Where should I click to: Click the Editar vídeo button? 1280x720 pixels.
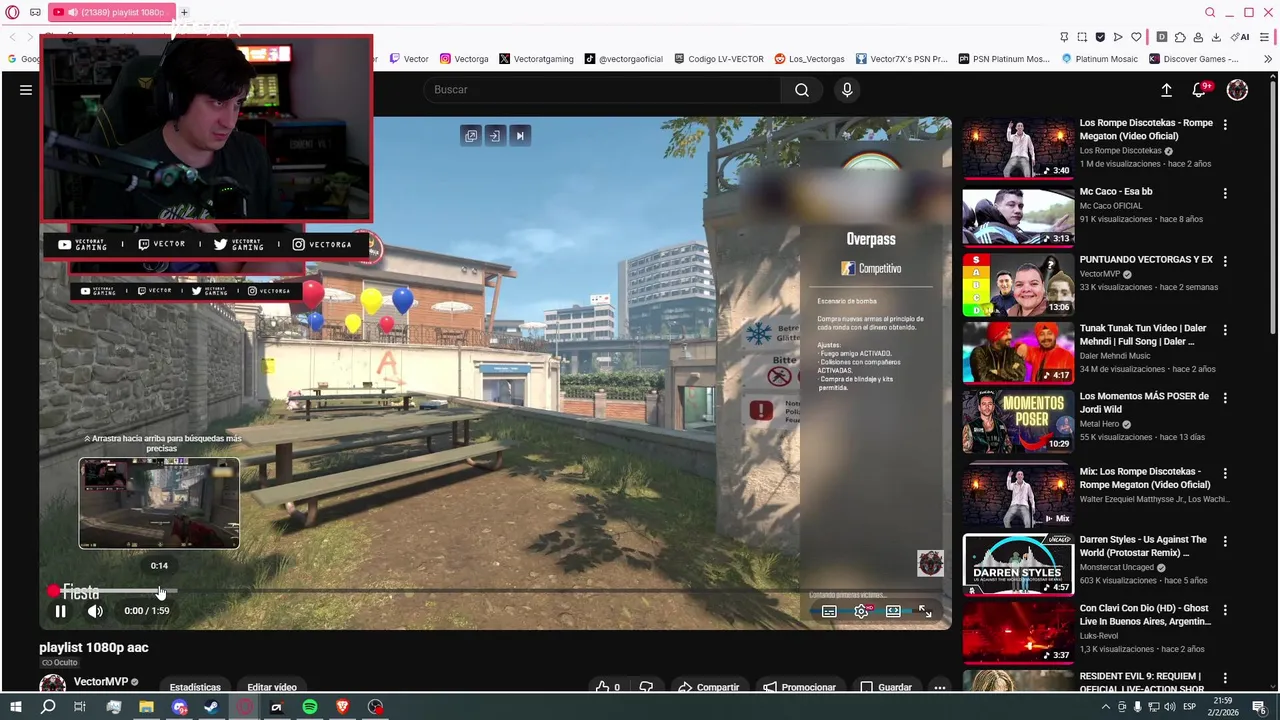[x=272, y=687]
